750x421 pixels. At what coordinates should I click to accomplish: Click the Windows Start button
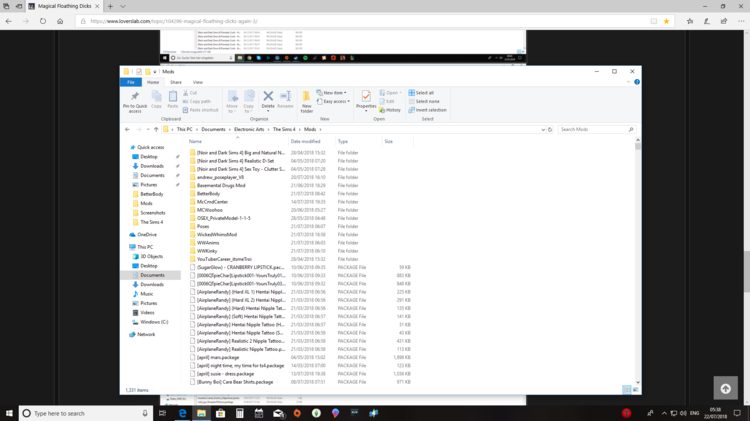pyautogui.click(x=9, y=413)
